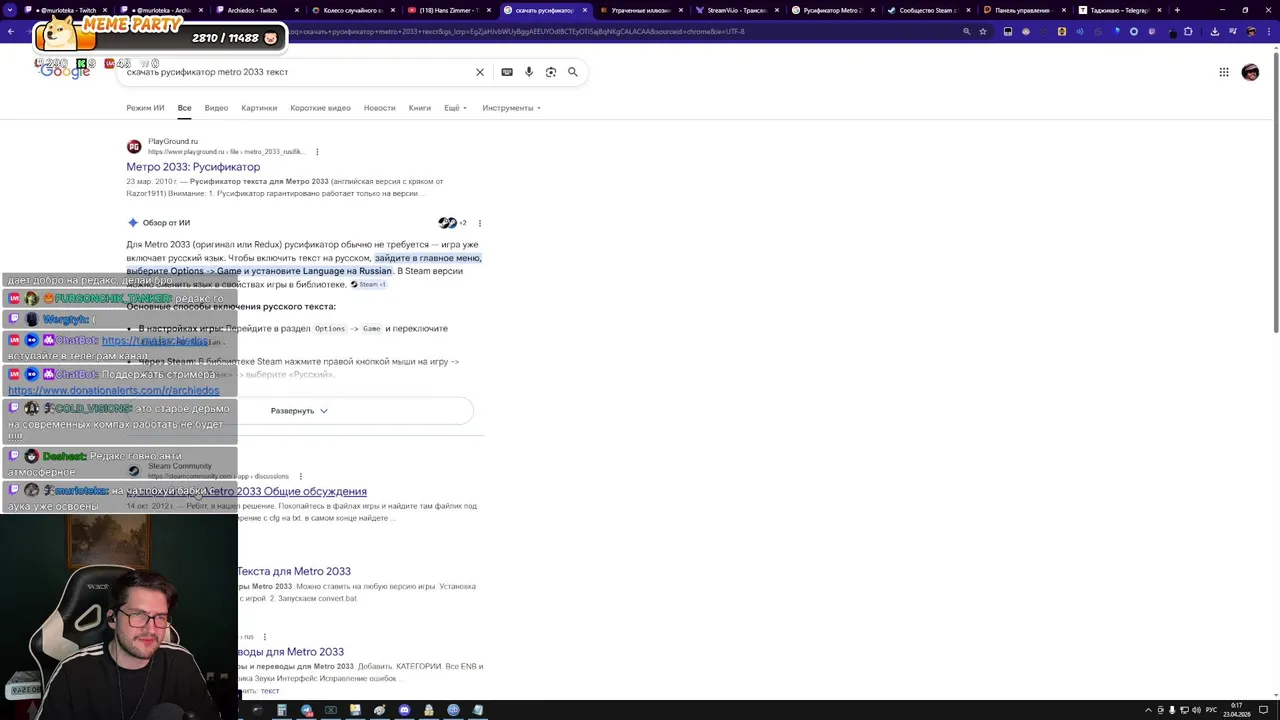Open Новости results tab
The width and height of the screenshot is (1280, 720).
pos(379,108)
